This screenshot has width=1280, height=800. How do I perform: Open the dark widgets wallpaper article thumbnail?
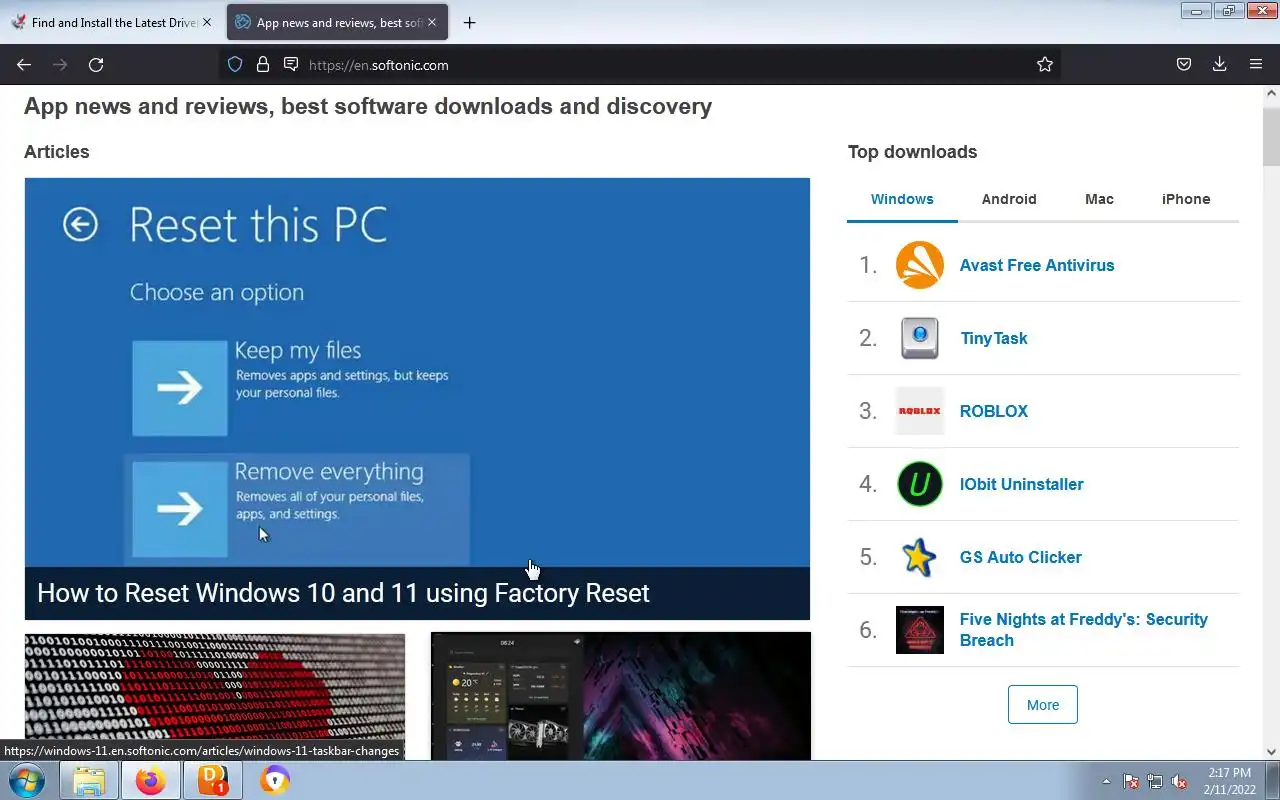(x=621, y=697)
